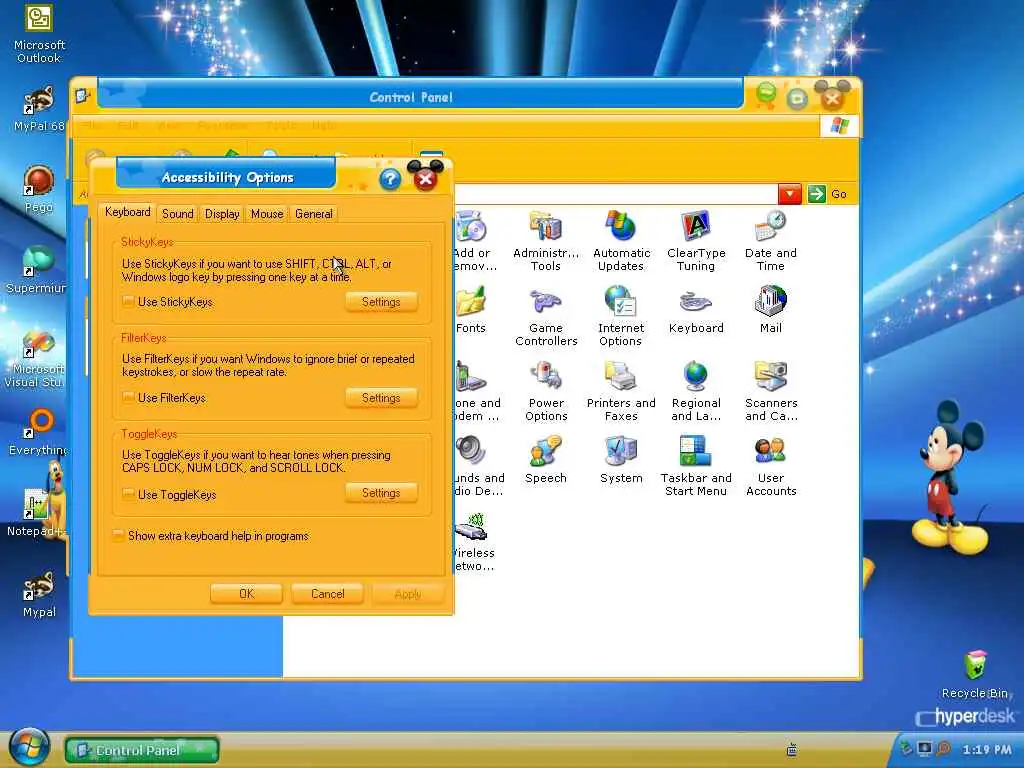The image size is (1024, 768).
Task: Open StickyKeys Settings button
Action: pyautogui.click(x=381, y=302)
